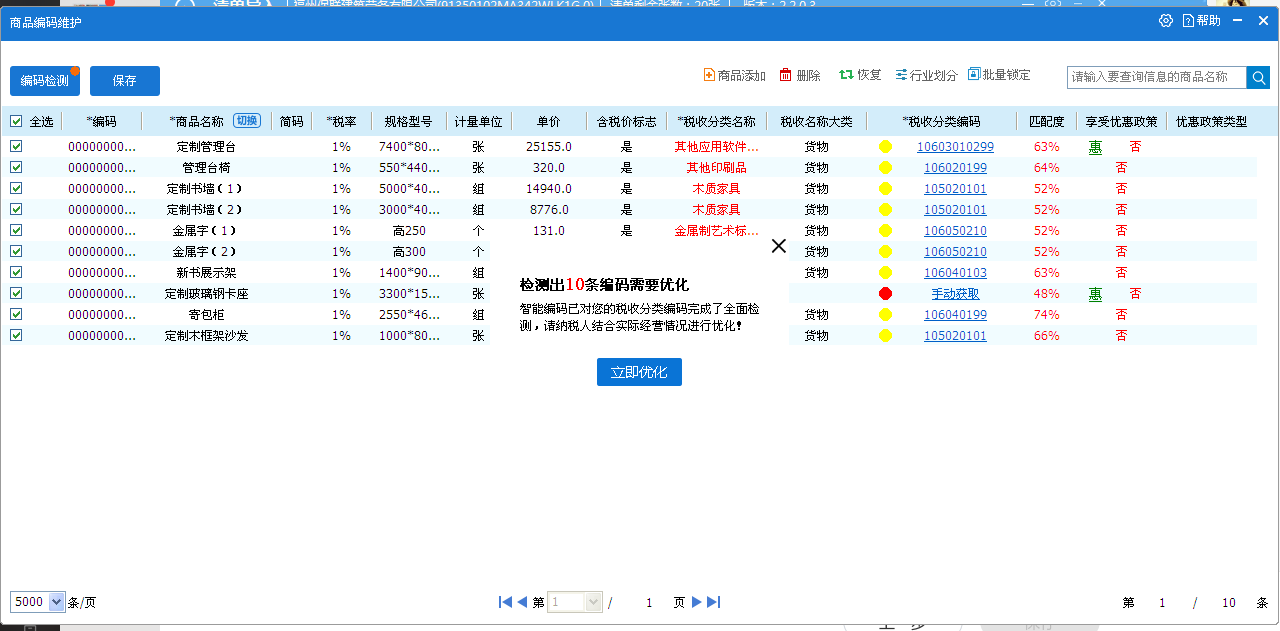Click red status dot for 定制玻璃钢卡座
Image resolution: width=1280 pixels, height=631 pixels.
pos(885,293)
